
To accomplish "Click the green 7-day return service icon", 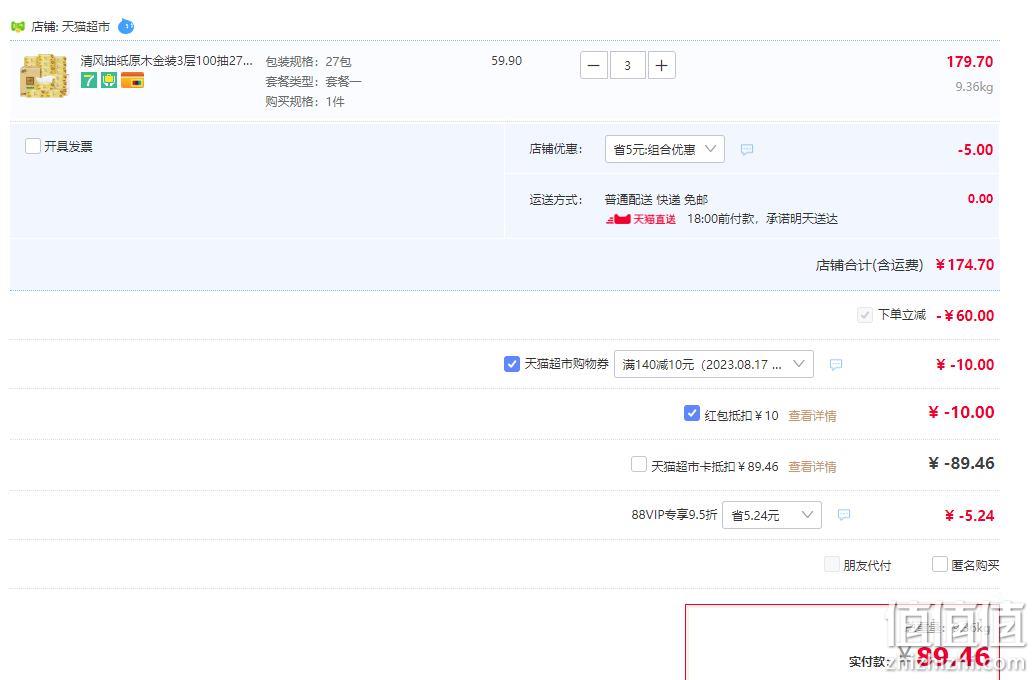I will click(x=89, y=81).
